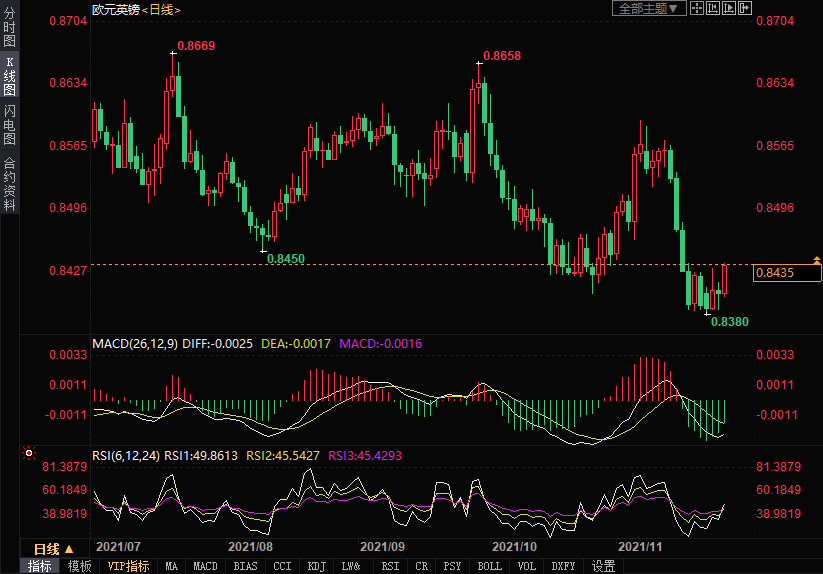Click the rightmost exit-arrow icon in top toolbar
This screenshot has height=574, width=823.
click(x=744, y=8)
